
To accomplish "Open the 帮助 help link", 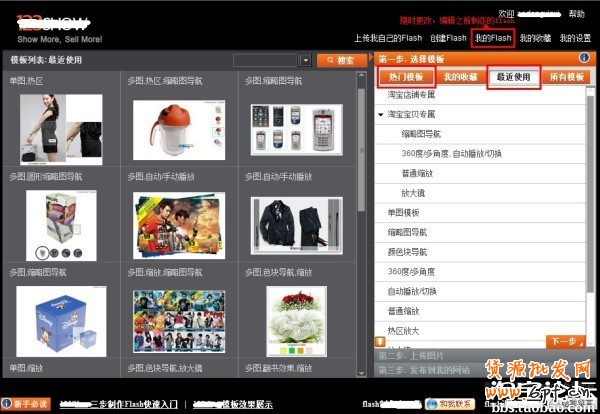I will coord(576,14).
